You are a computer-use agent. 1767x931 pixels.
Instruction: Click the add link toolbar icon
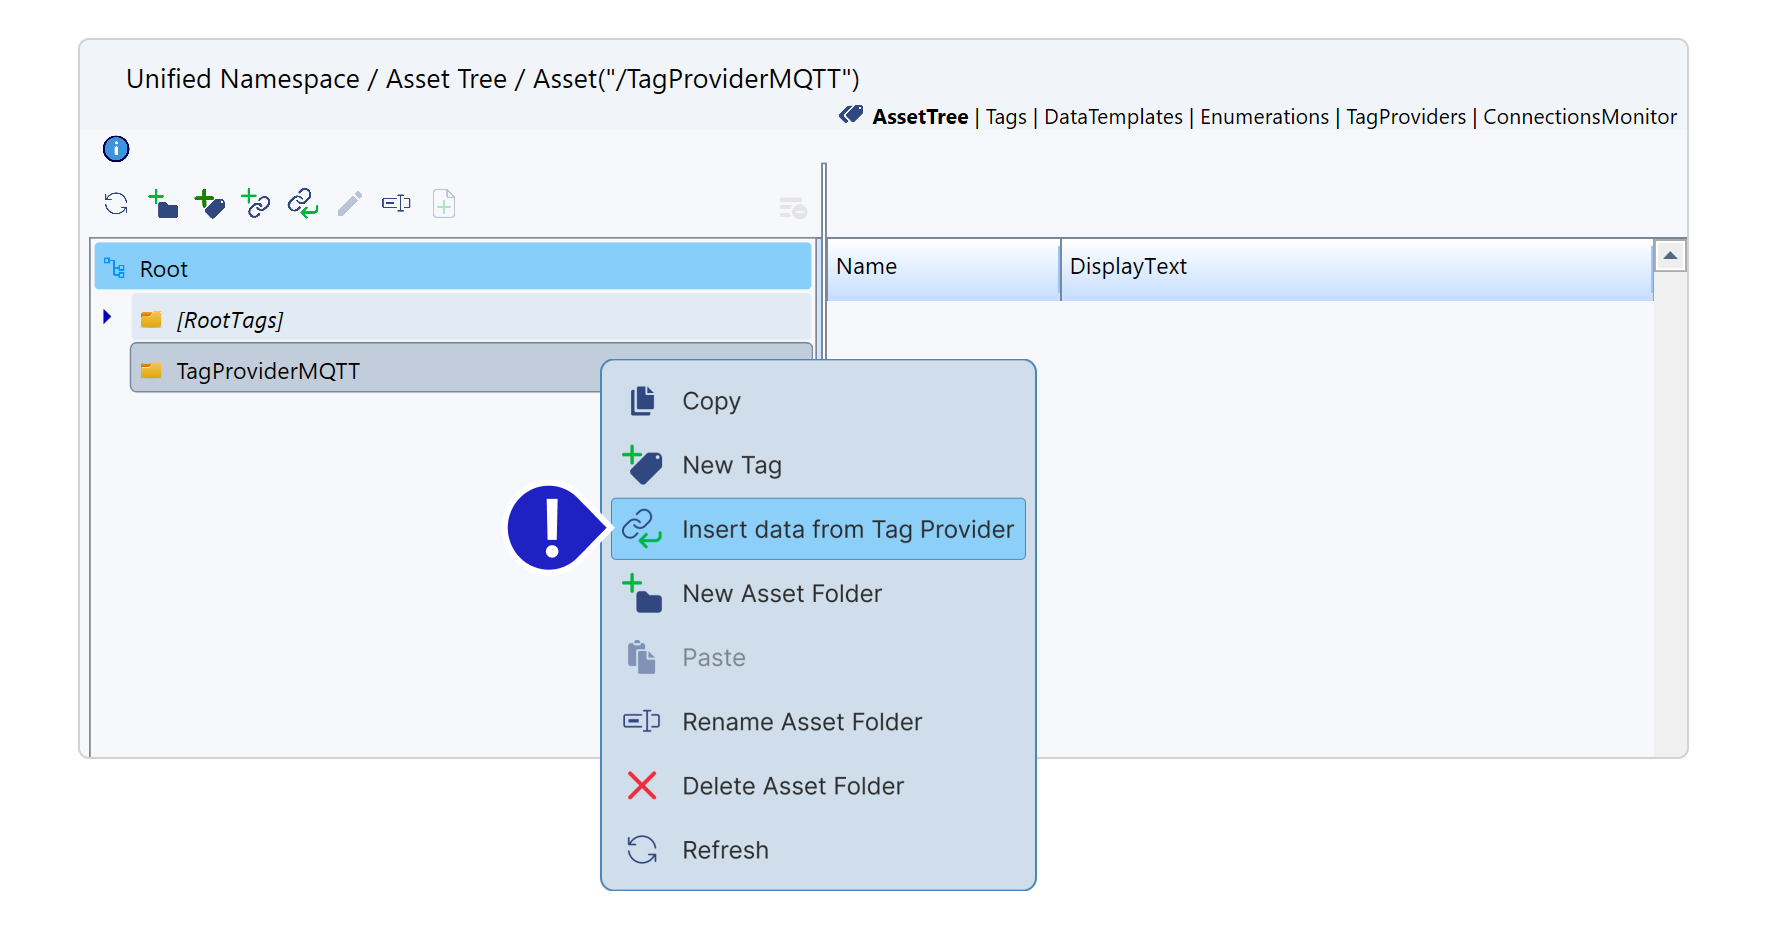256,204
